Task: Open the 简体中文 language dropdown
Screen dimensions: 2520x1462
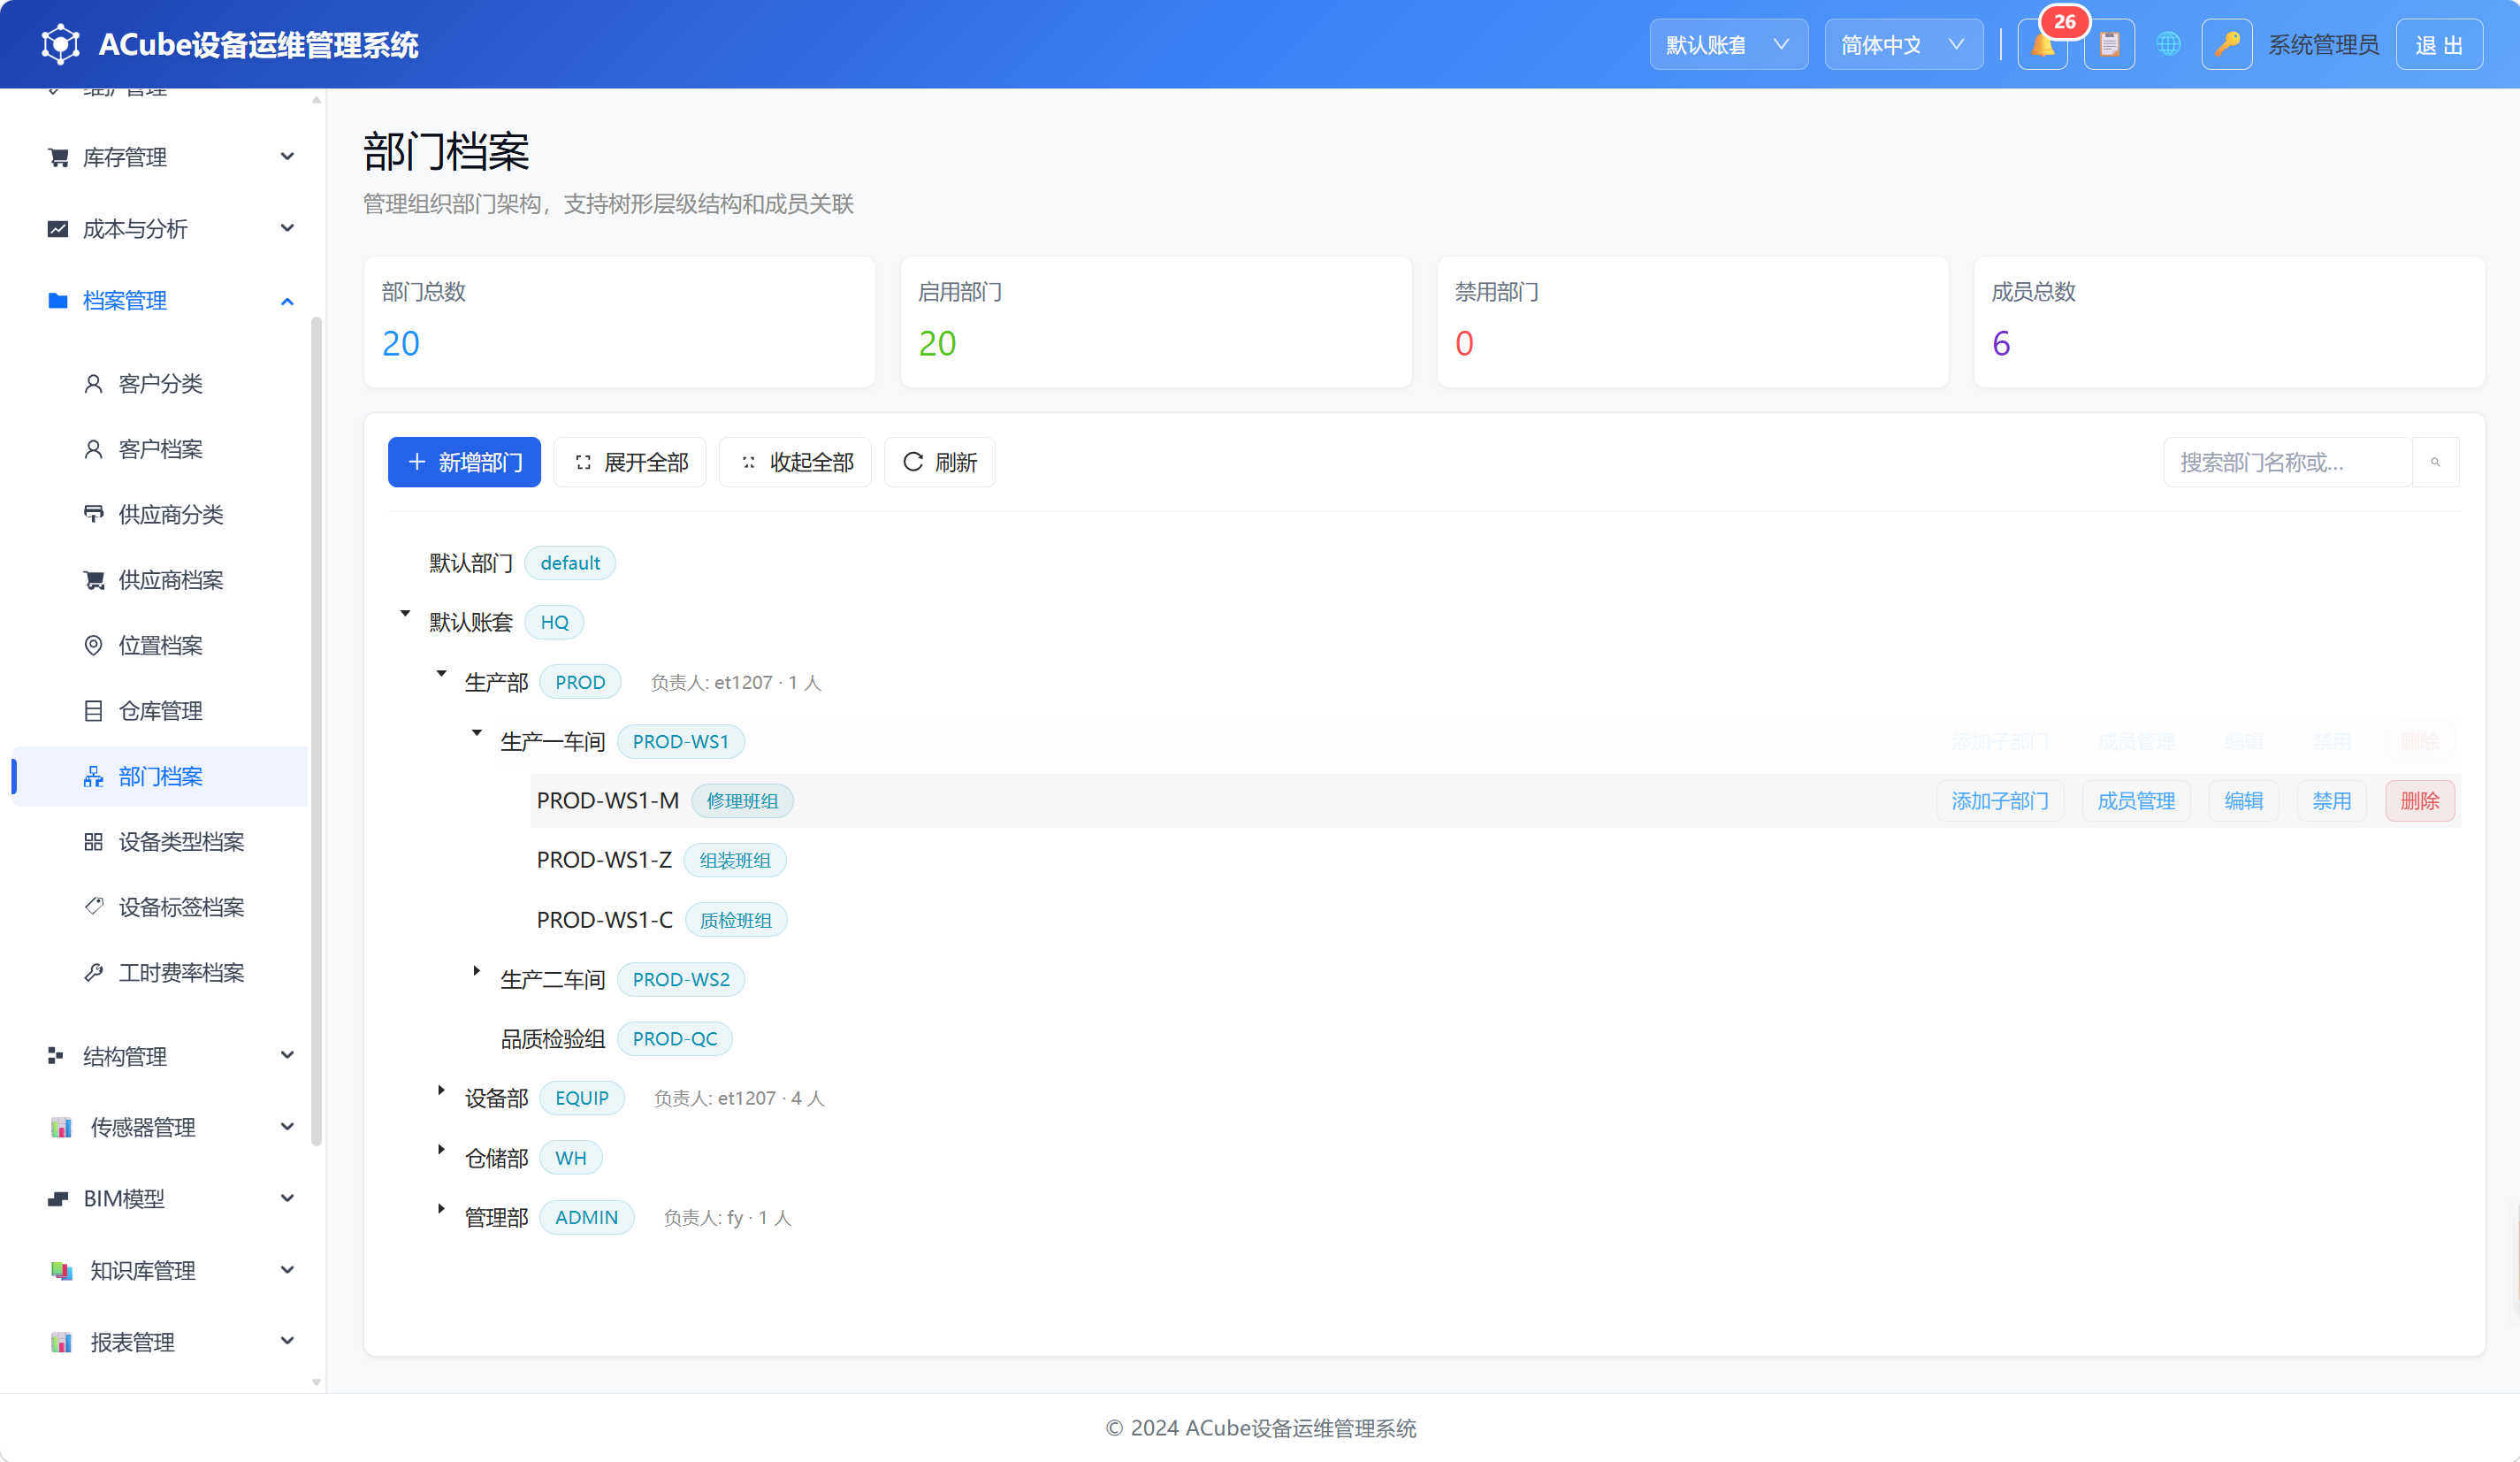Action: pos(1903,45)
